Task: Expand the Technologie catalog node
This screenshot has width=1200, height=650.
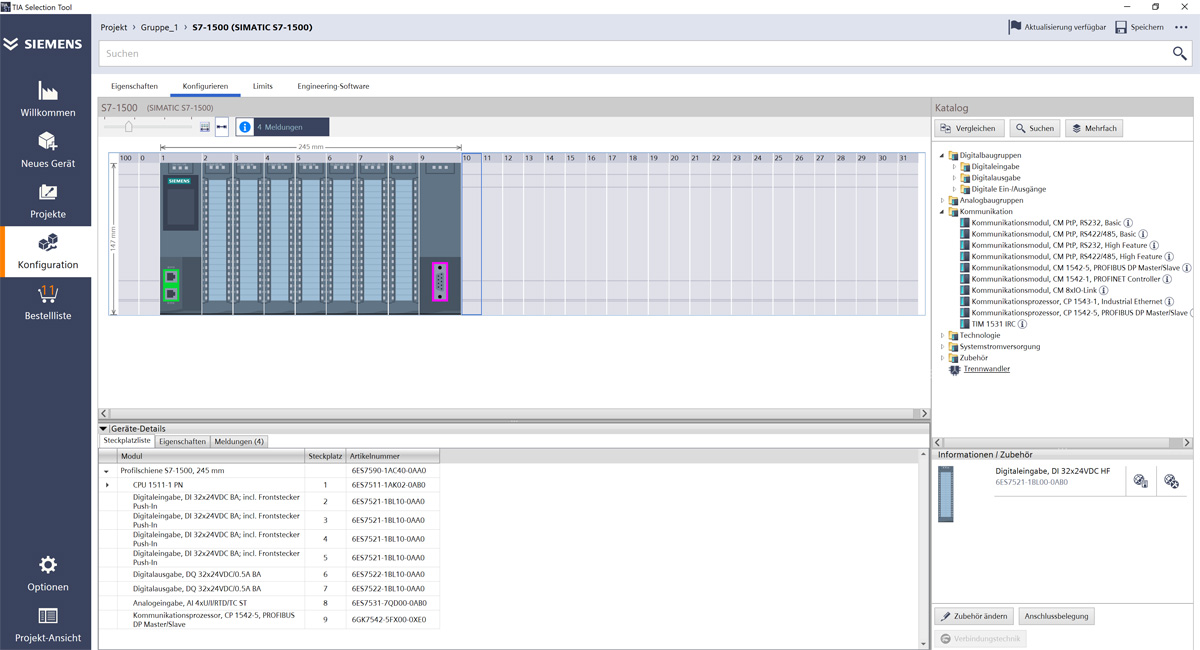Action: tap(942, 335)
